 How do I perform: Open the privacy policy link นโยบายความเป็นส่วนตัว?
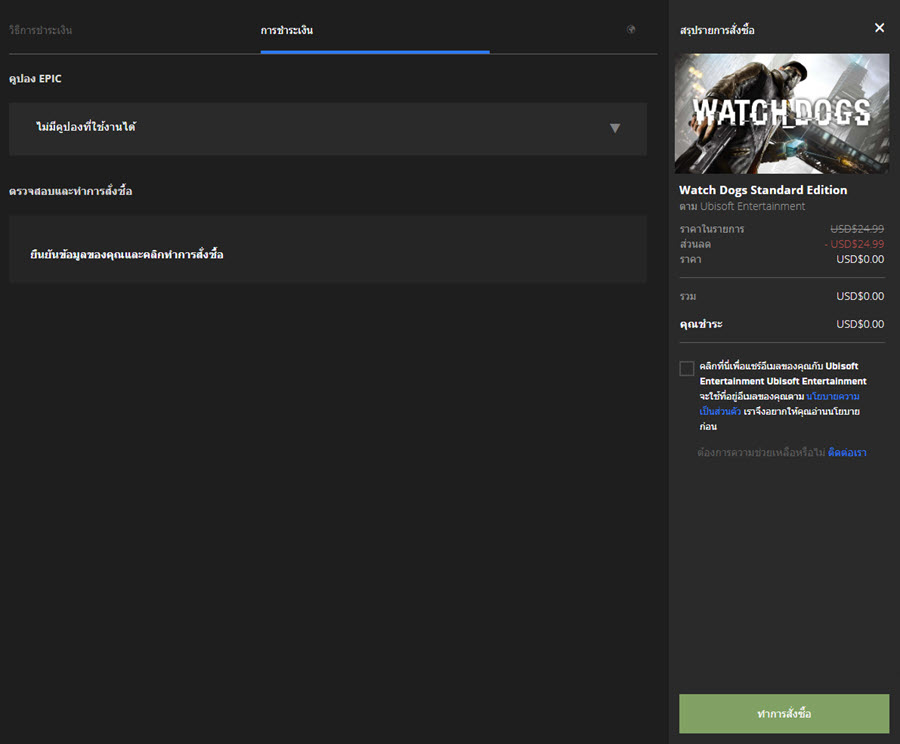point(779,404)
